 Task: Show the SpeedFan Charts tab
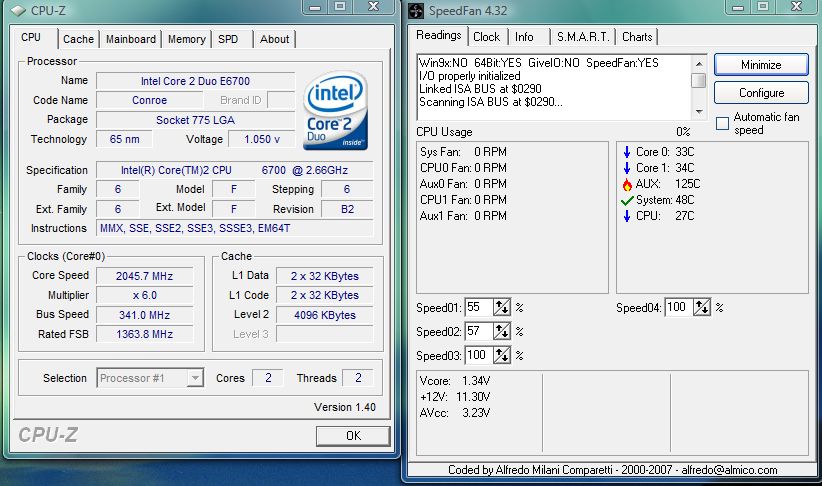click(637, 37)
